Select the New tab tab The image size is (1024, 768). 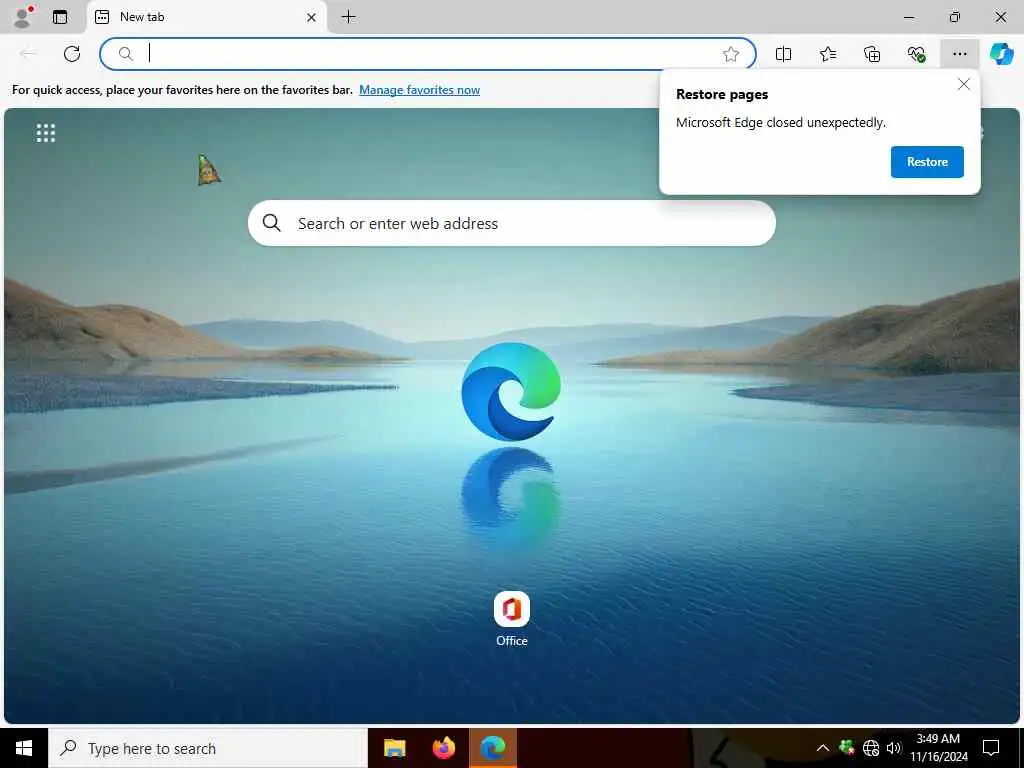point(207,17)
